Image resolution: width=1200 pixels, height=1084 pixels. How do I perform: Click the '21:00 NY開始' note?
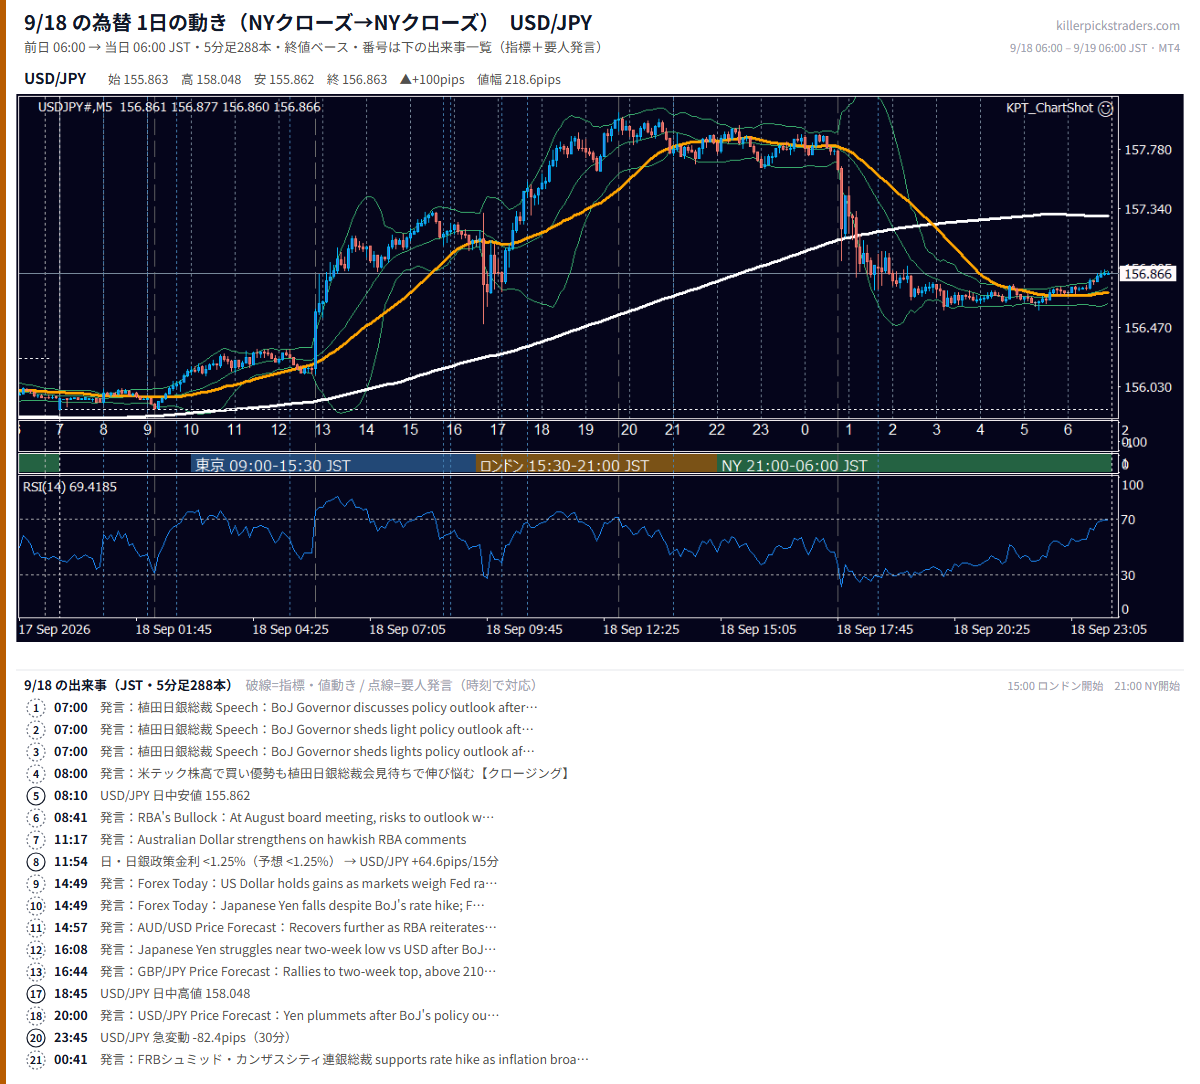1147,686
